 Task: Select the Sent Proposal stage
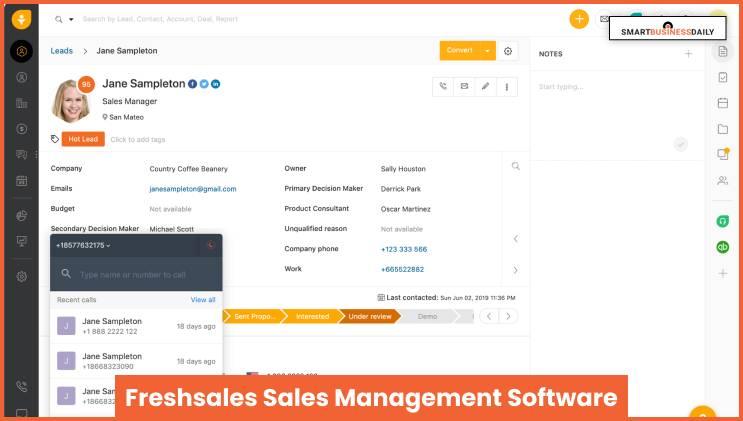pos(253,316)
